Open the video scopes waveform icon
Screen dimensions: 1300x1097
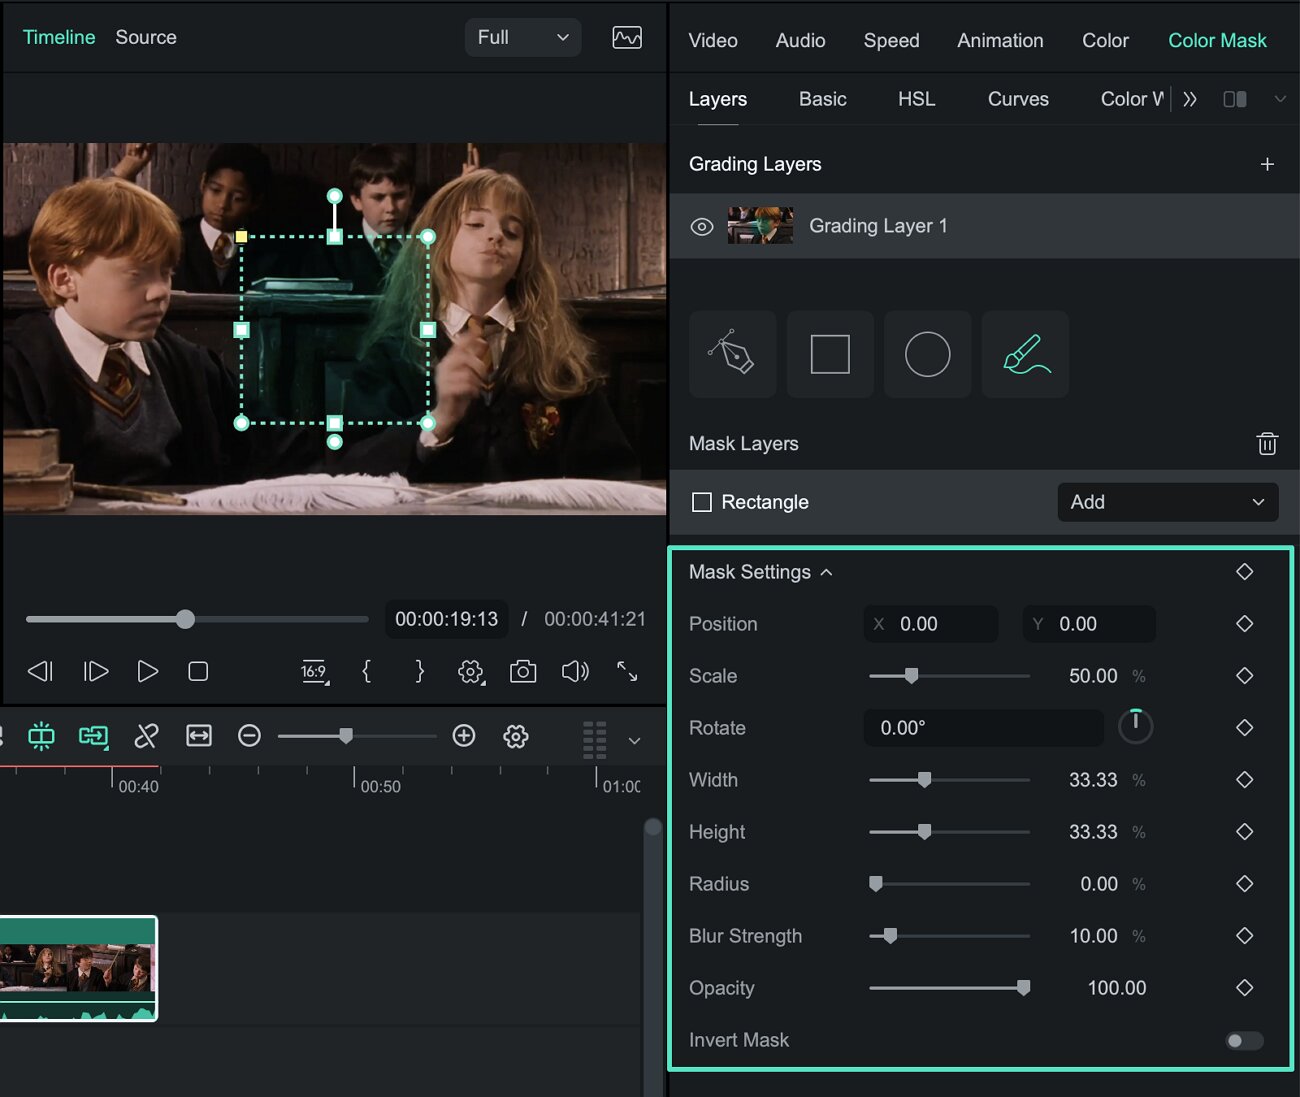627,38
